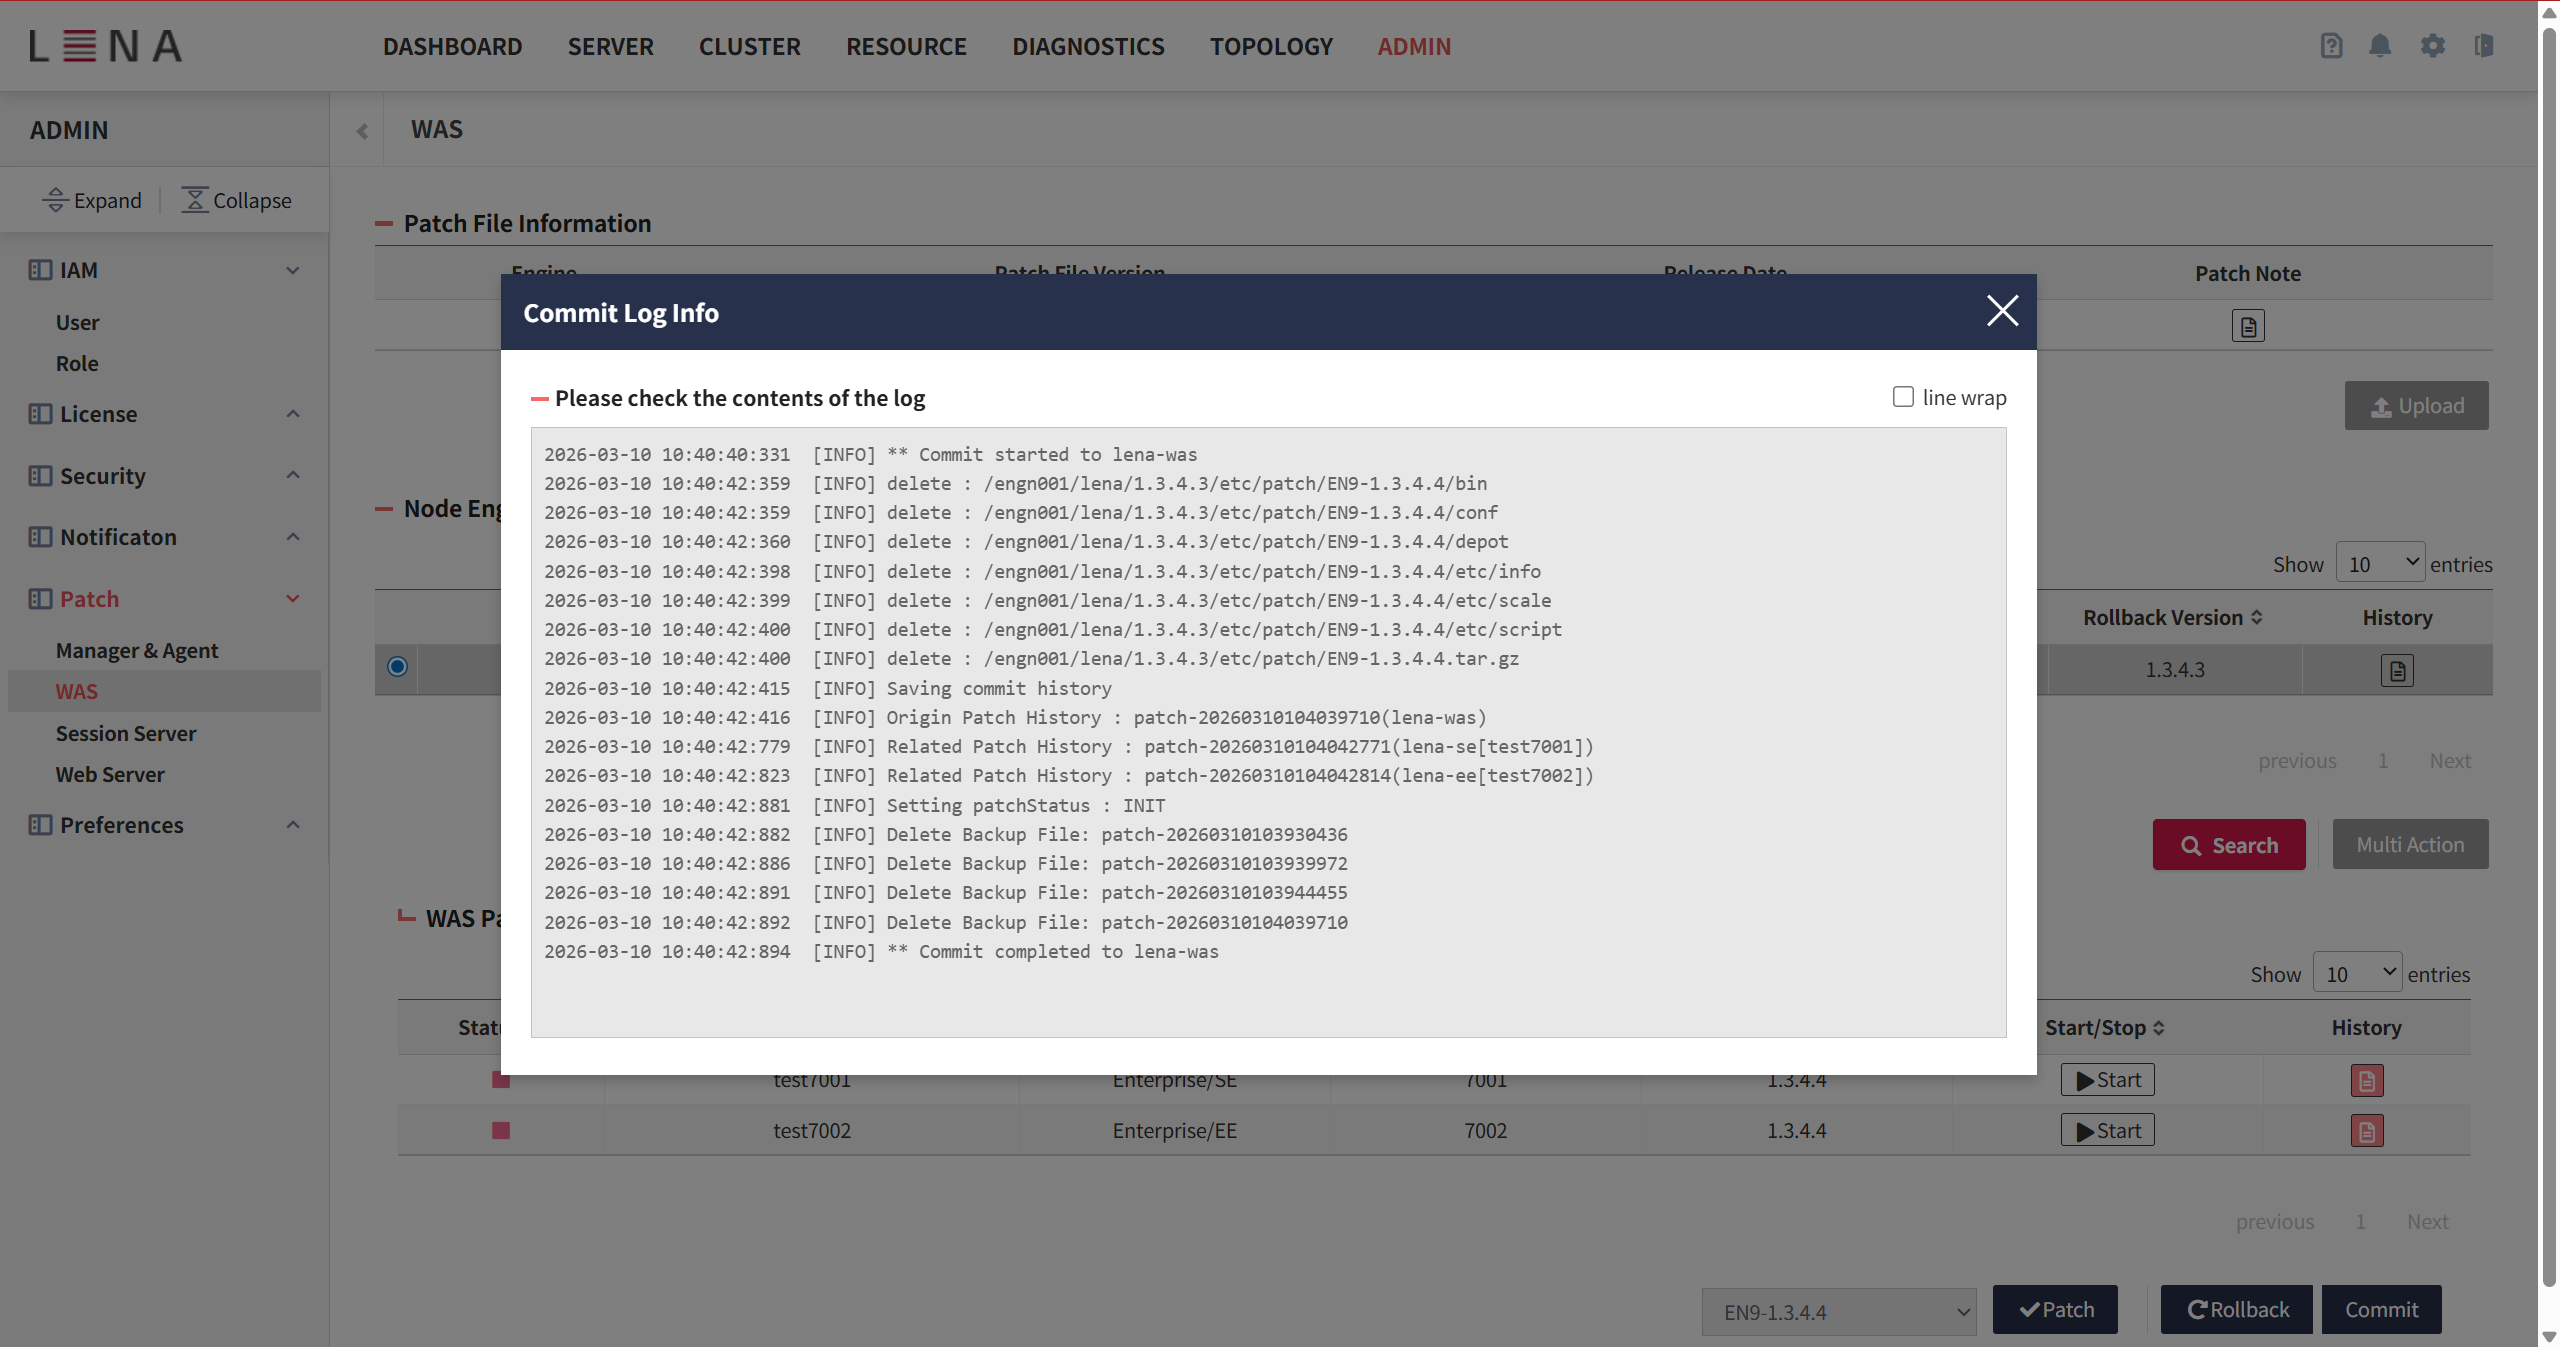Expand all sidebar menus
The image size is (2560, 1347).
92,200
